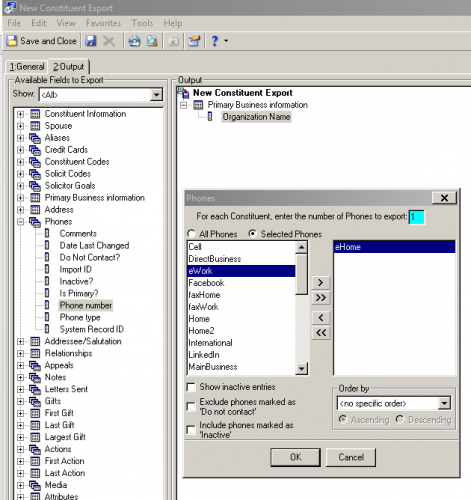Select Facebook in the phone types list

[x=241, y=283]
